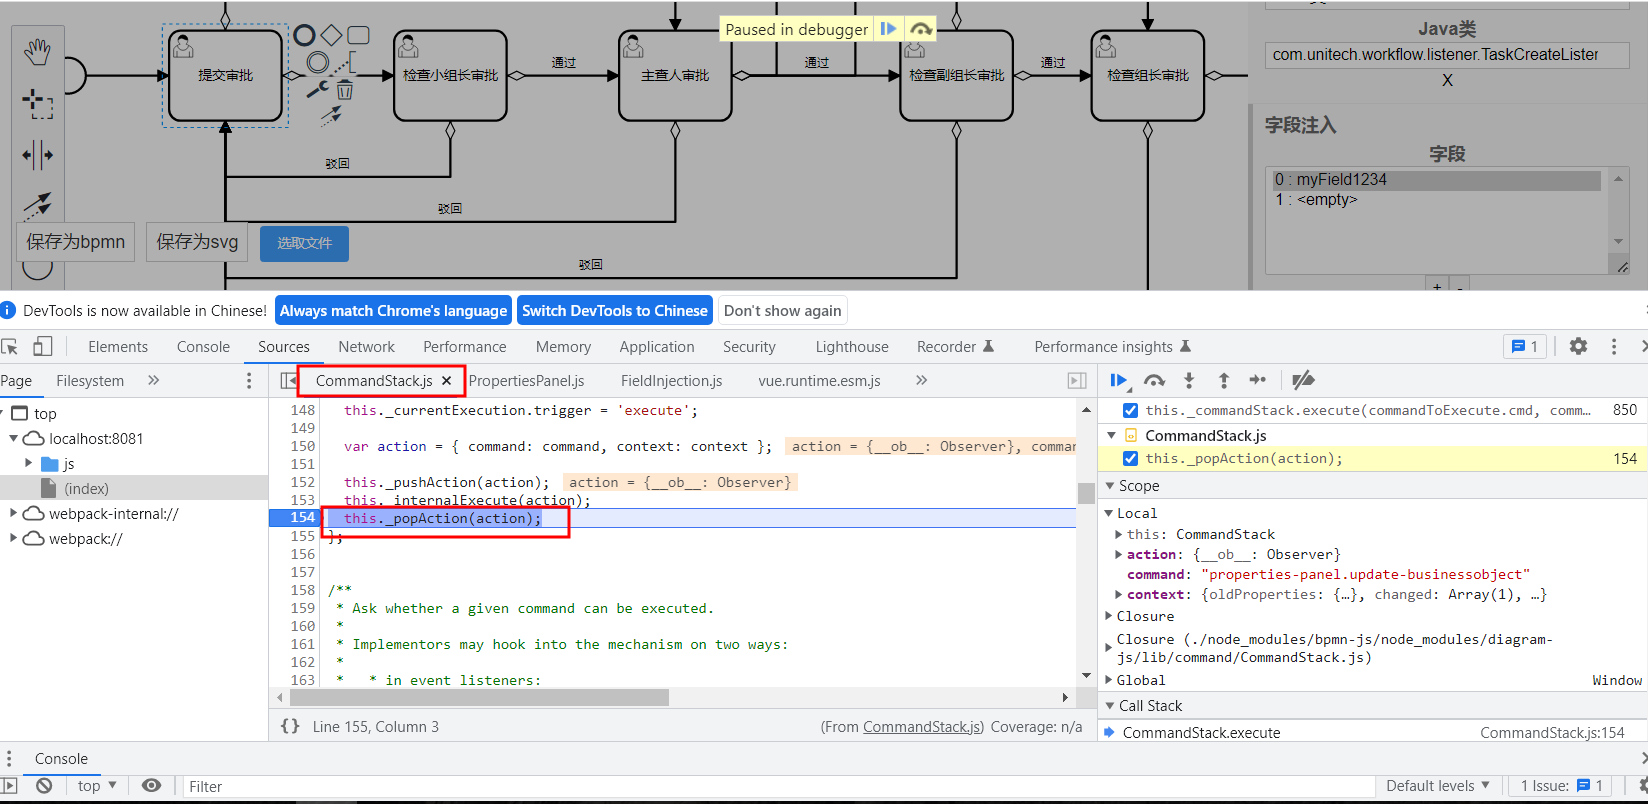The height and width of the screenshot is (804, 1648).
Task: Click Always match Chrome's language button
Action: 393,310
